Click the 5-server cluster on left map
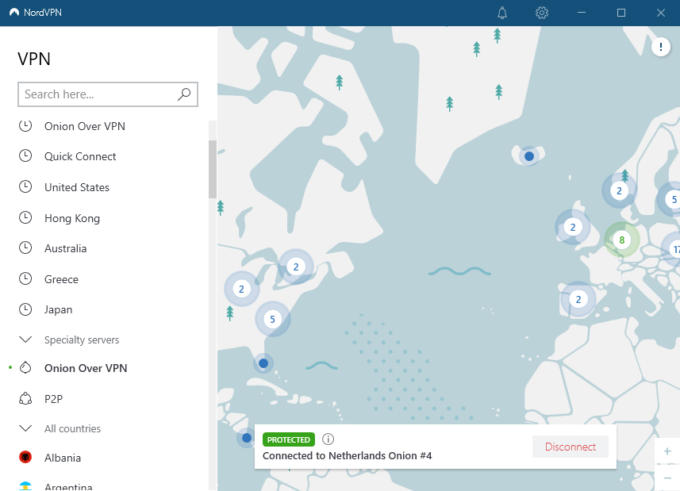 pyautogui.click(x=271, y=320)
